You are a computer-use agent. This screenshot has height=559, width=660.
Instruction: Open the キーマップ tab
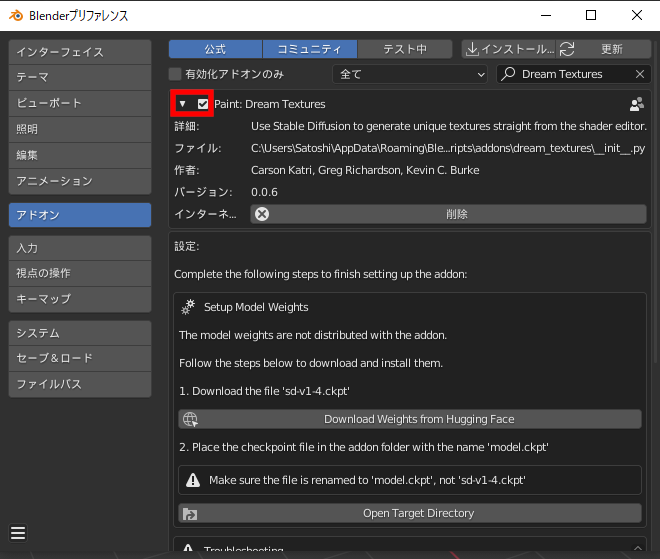[x=80, y=299]
